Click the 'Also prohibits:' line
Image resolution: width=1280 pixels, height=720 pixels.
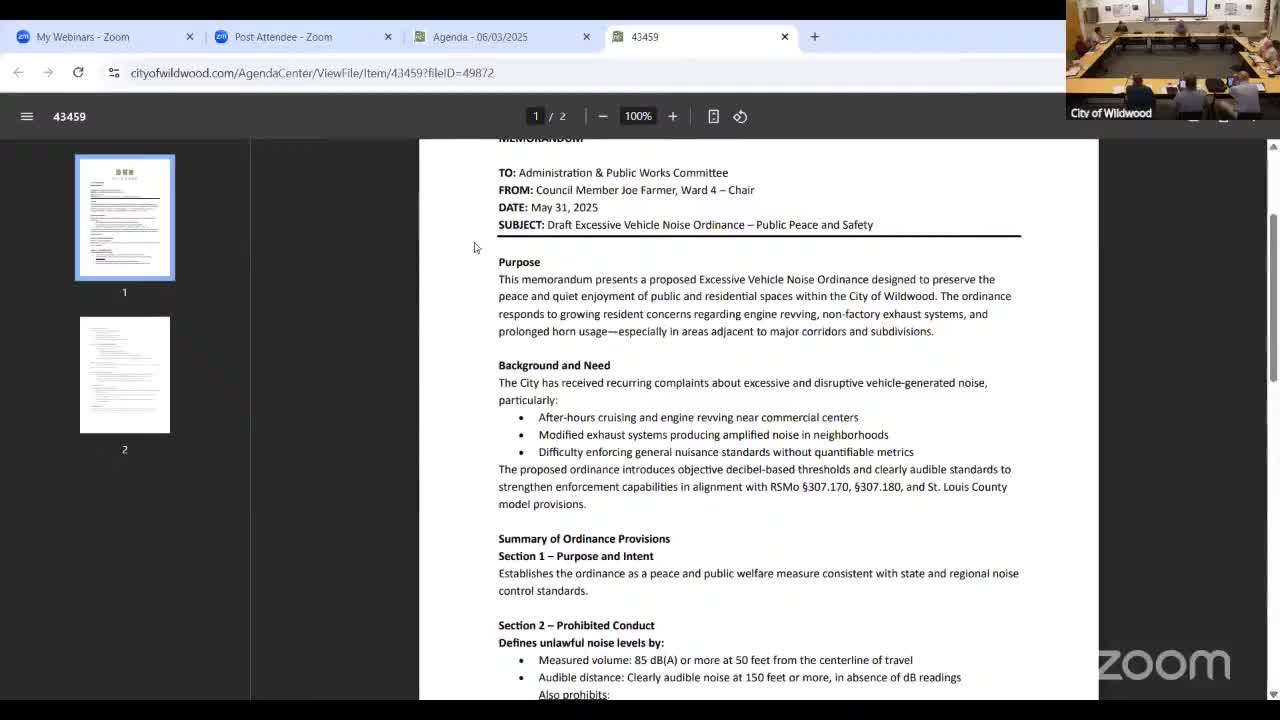(573, 694)
